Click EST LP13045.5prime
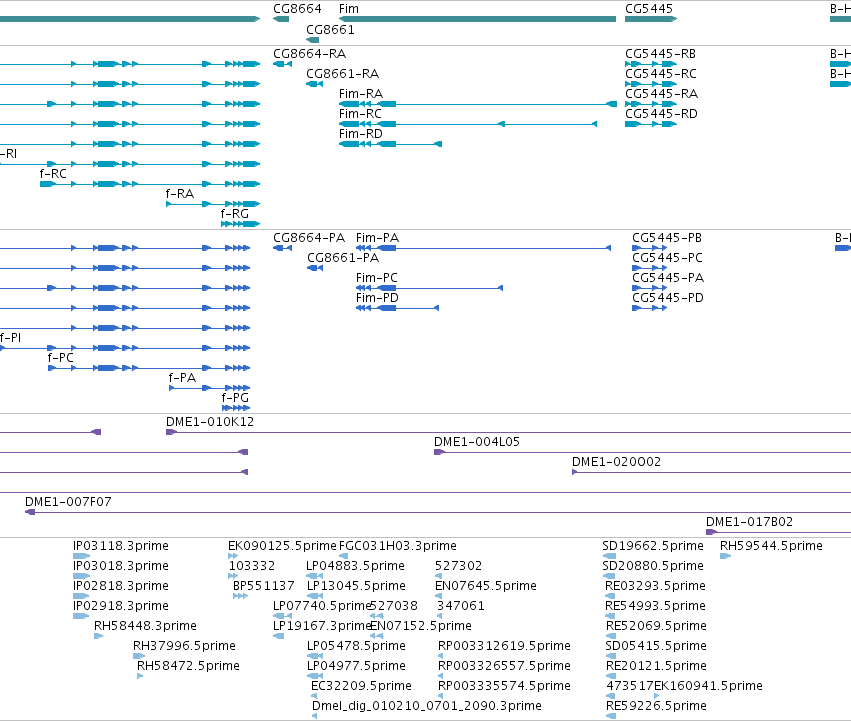 pos(357,586)
